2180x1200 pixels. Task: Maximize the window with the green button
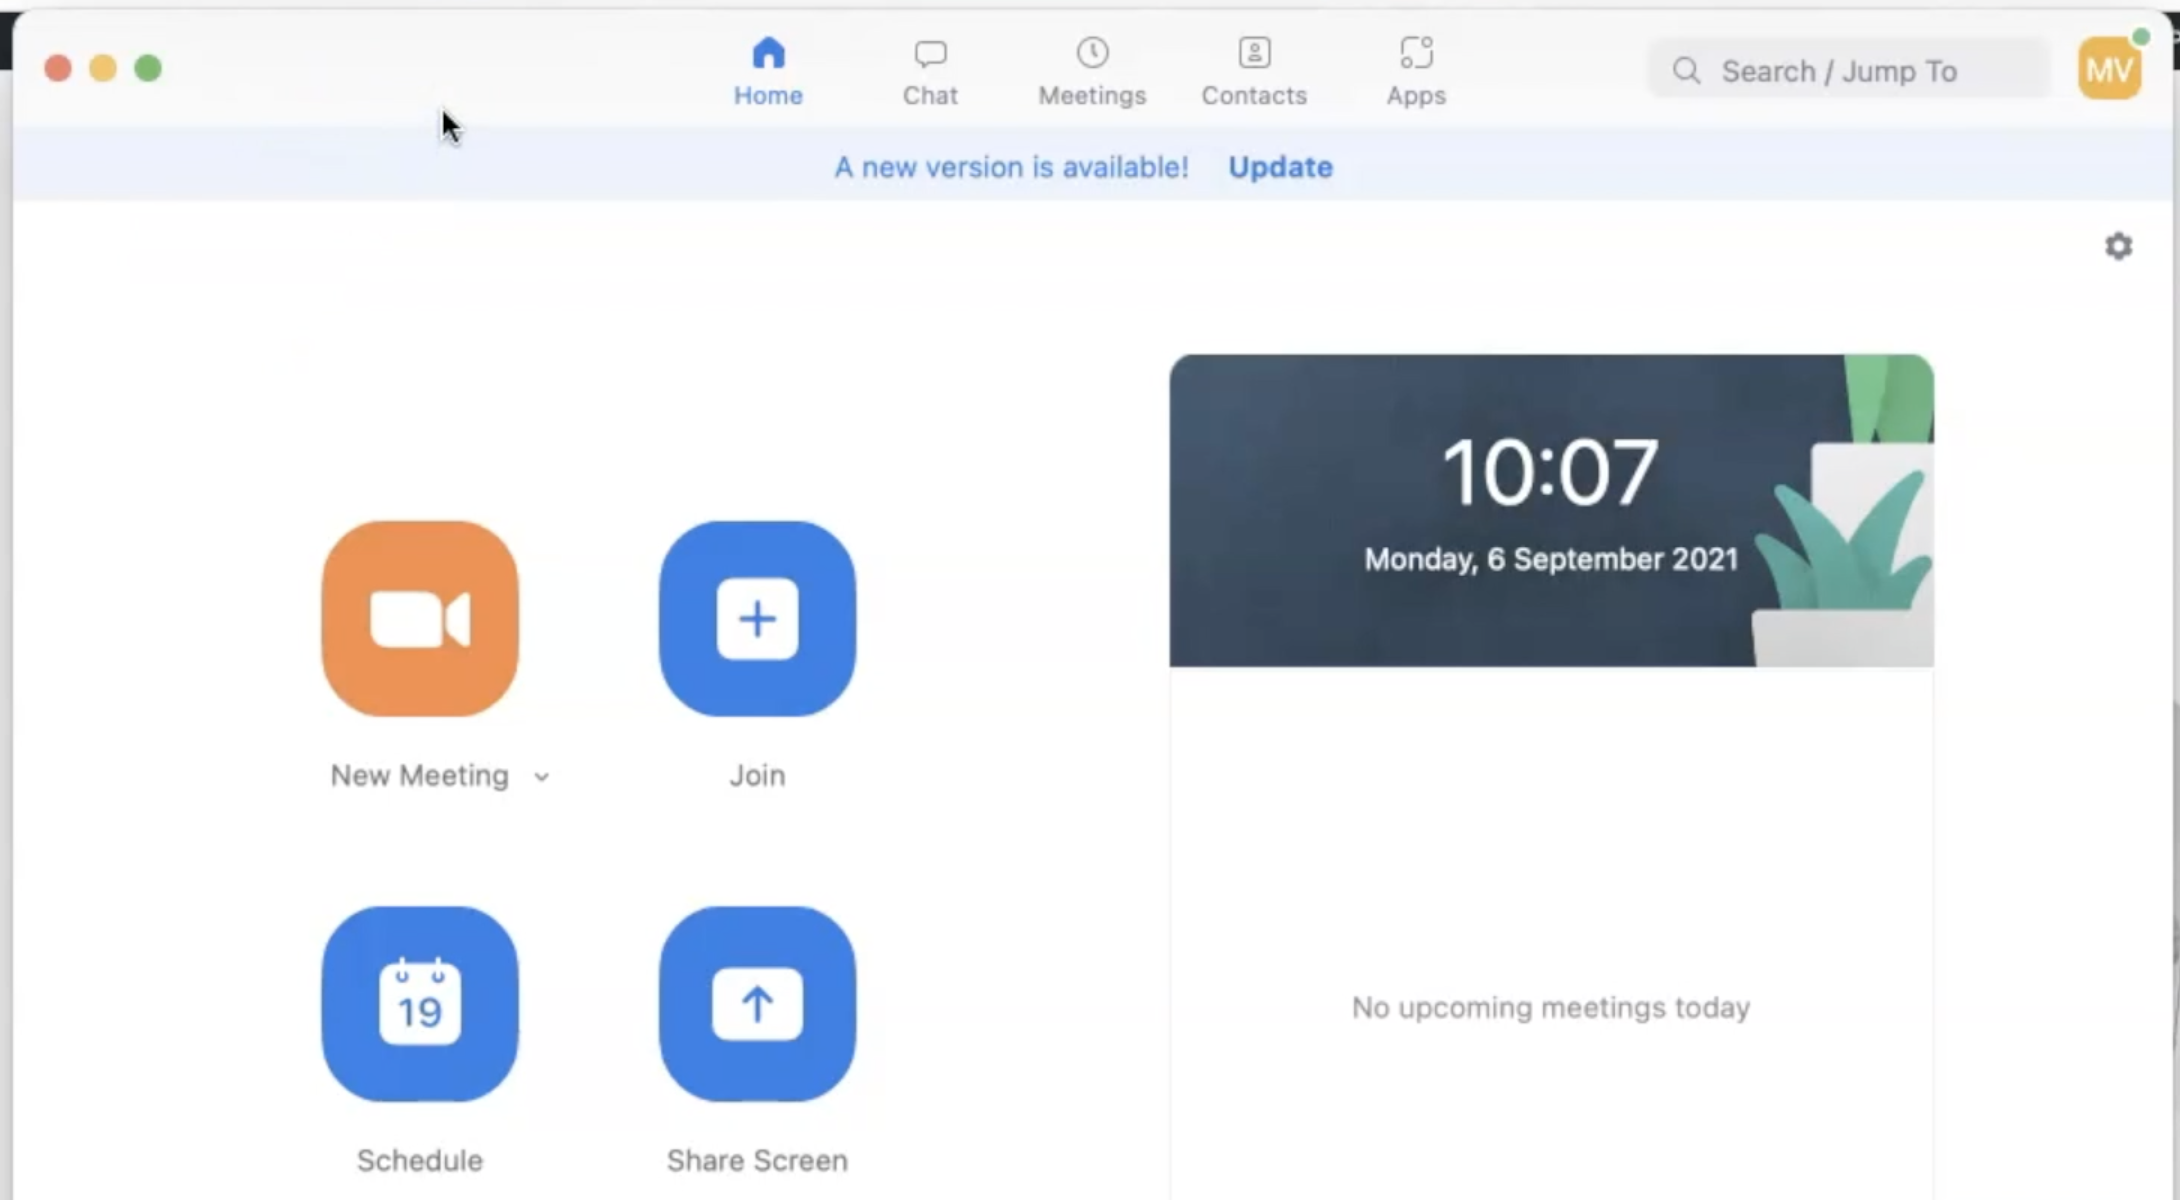[x=148, y=68]
